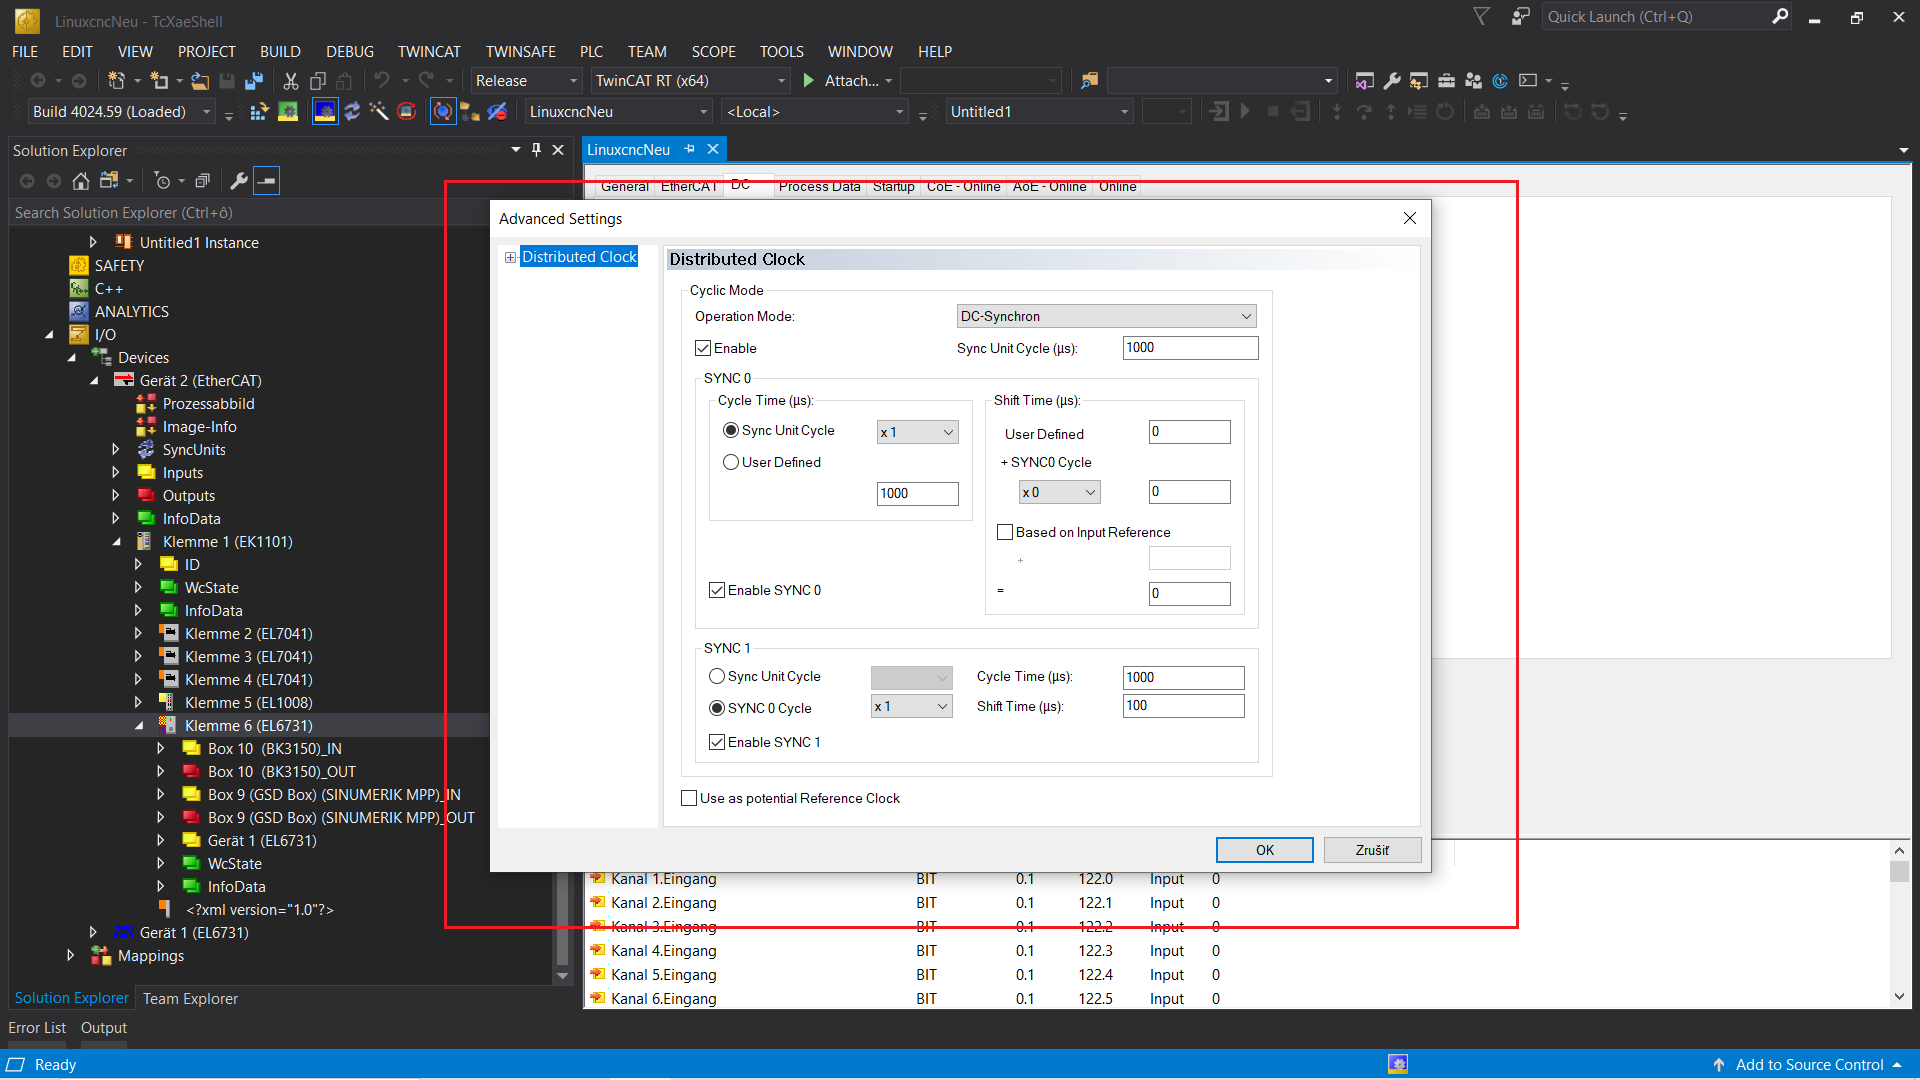Open the Operation Mode DC-Synchron dropdown
The width and height of the screenshot is (1920, 1080).
(1106, 316)
